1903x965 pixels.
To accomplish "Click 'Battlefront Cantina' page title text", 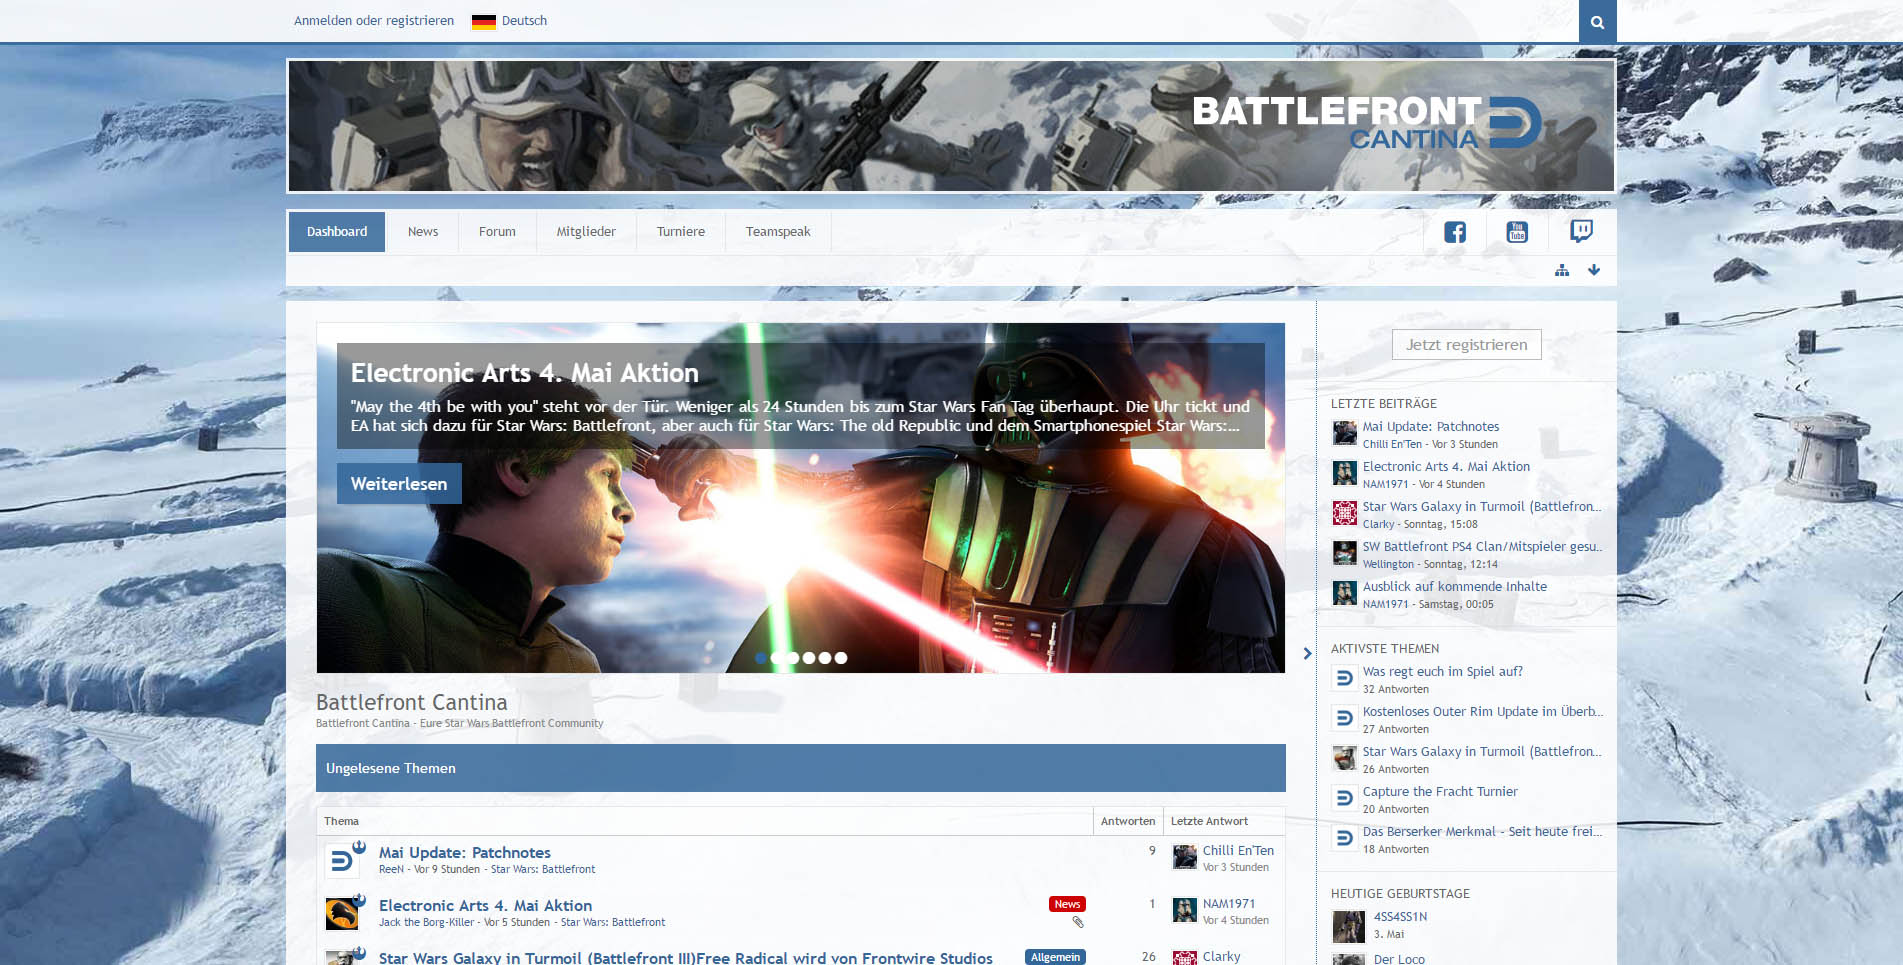I will pos(412,702).
